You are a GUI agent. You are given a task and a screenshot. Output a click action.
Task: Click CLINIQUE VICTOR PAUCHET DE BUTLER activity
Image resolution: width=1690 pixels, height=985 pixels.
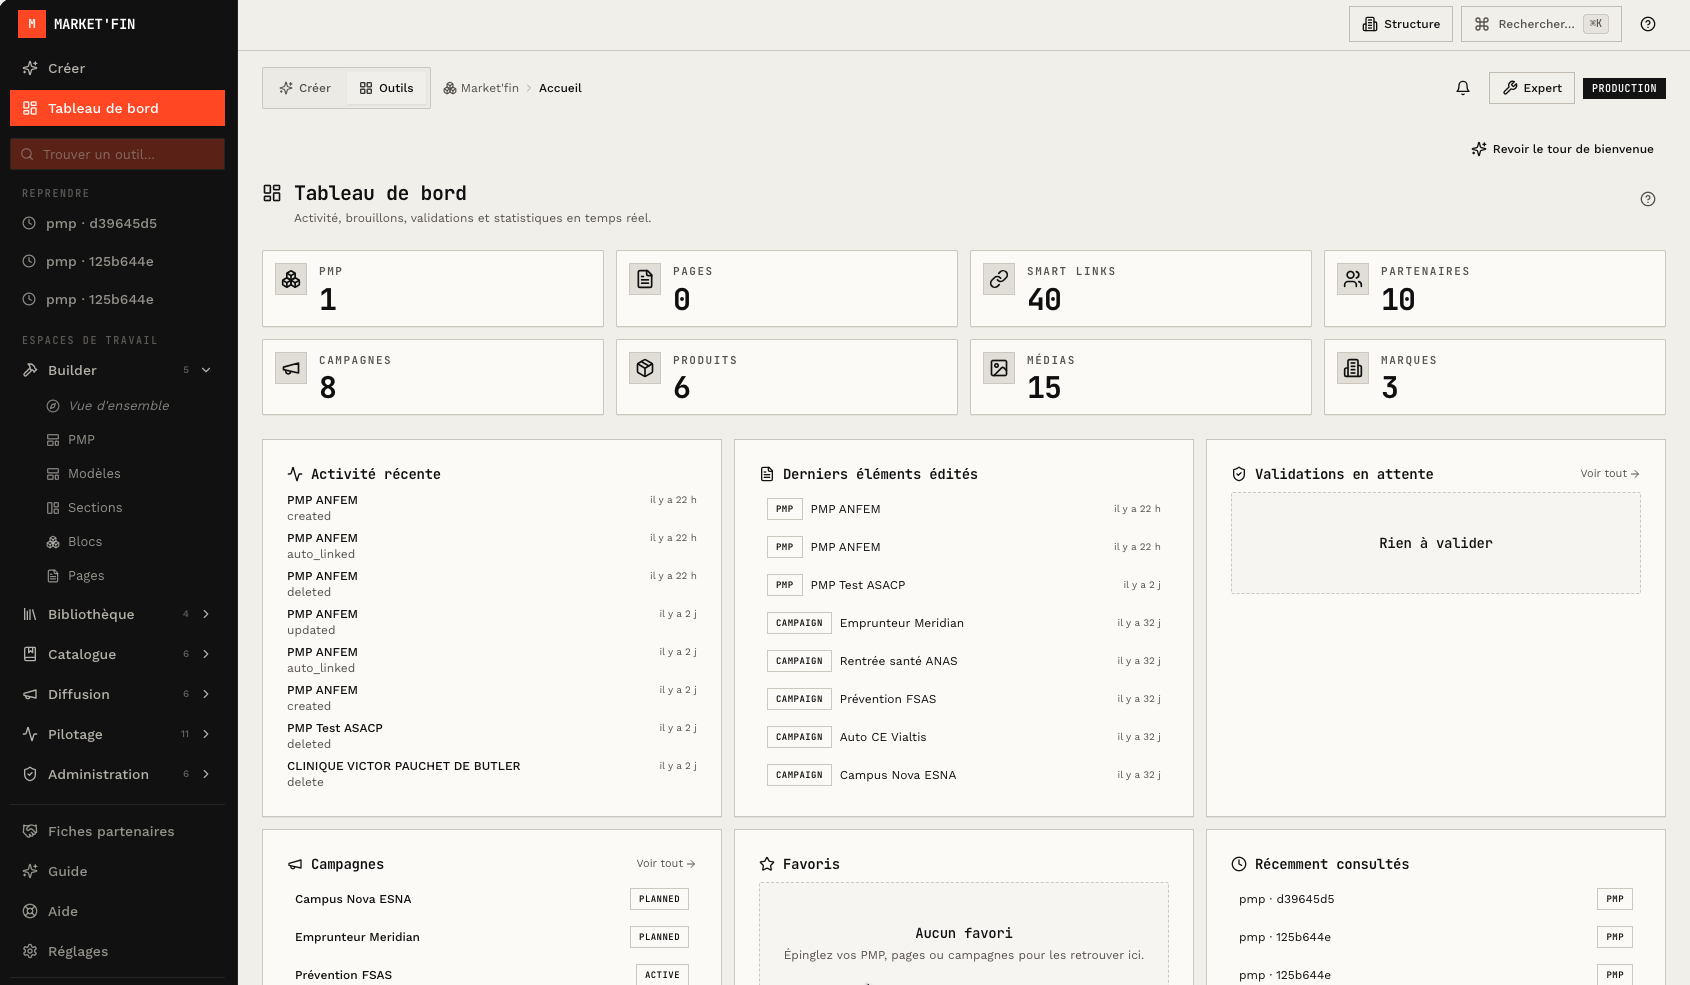click(x=492, y=774)
